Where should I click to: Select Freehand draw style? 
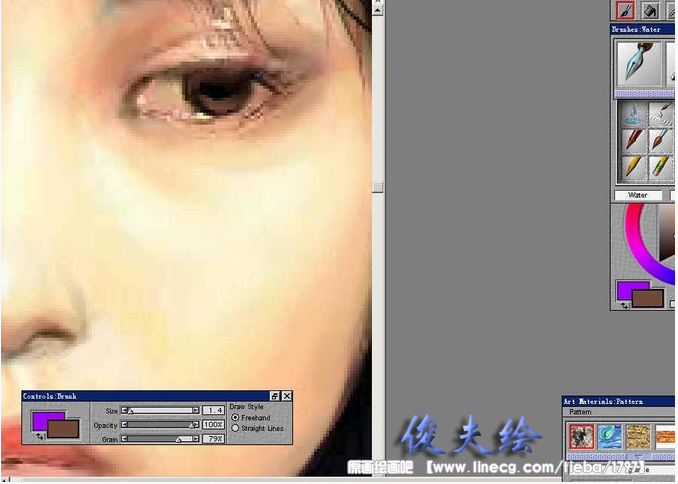(x=235, y=418)
